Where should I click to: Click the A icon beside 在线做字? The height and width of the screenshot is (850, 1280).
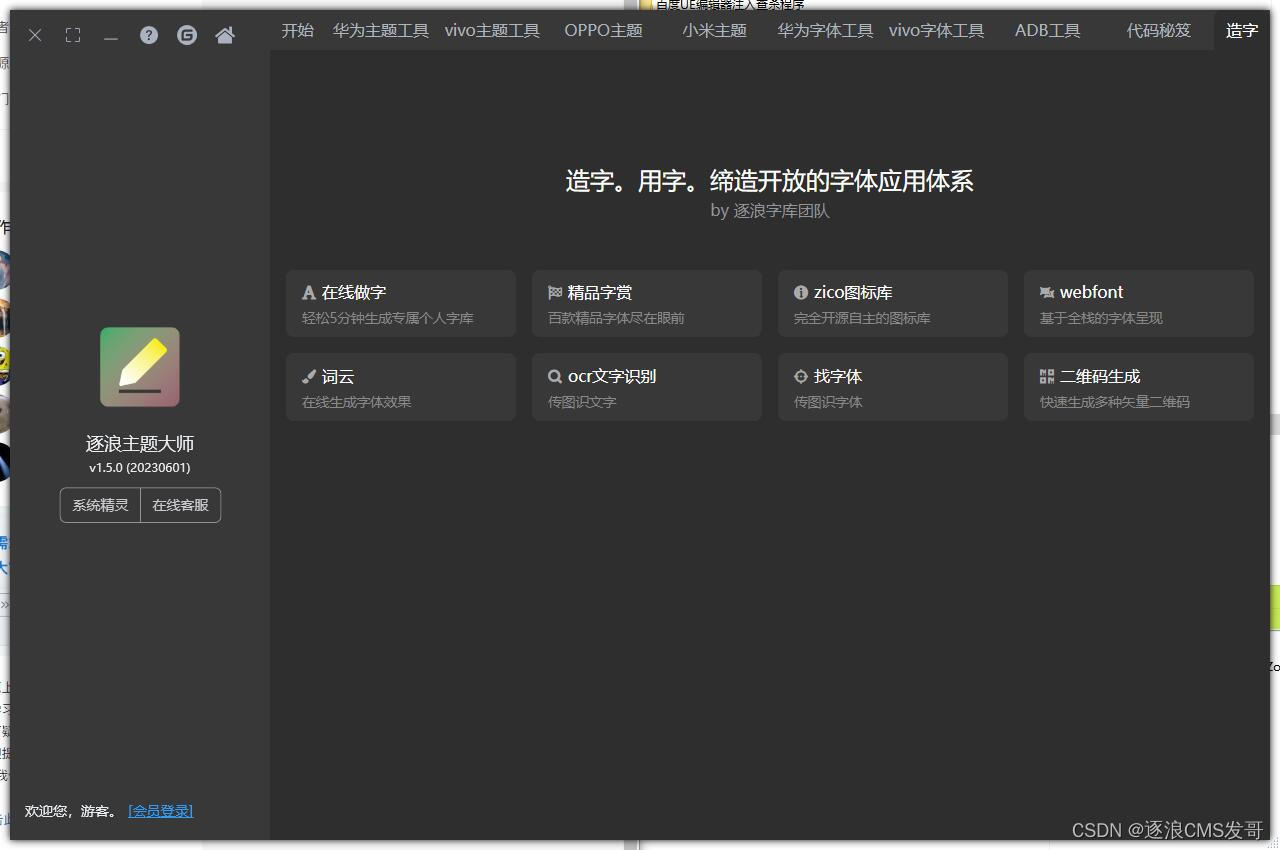309,293
